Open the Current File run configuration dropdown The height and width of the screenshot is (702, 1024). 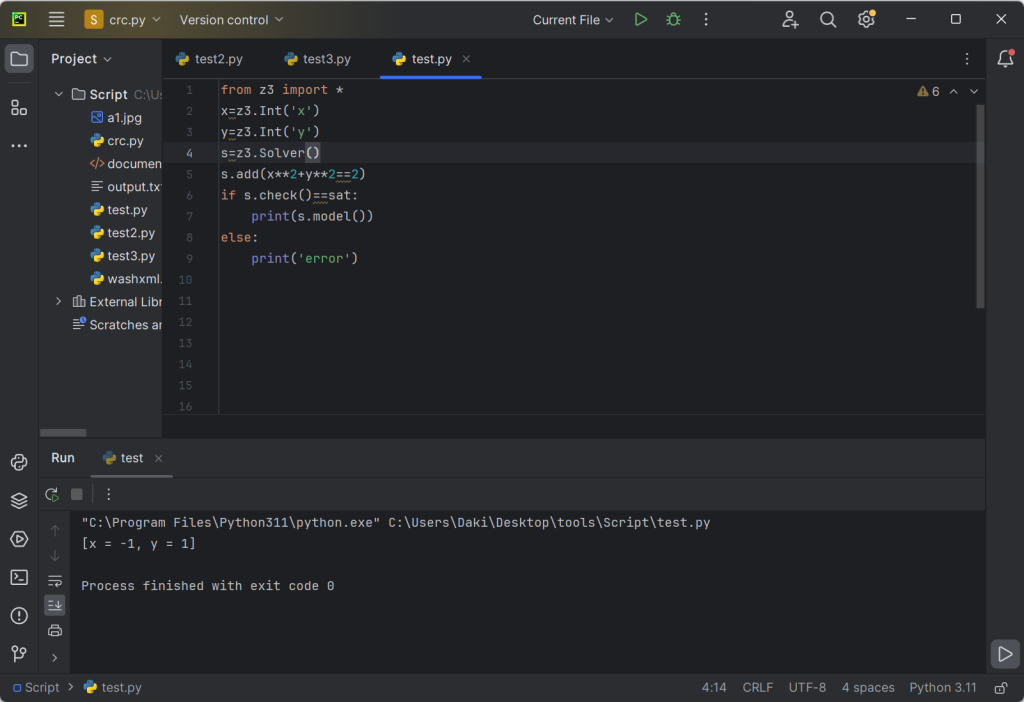pyautogui.click(x=573, y=19)
